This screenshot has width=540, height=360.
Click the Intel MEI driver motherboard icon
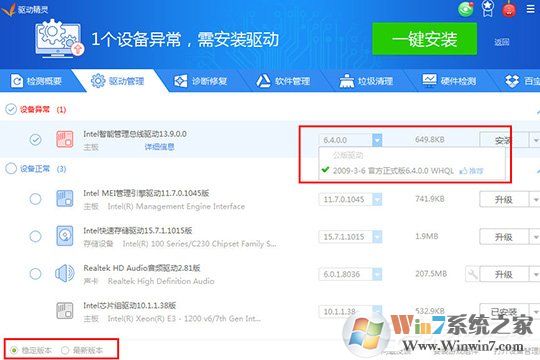click(x=65, y=199)
